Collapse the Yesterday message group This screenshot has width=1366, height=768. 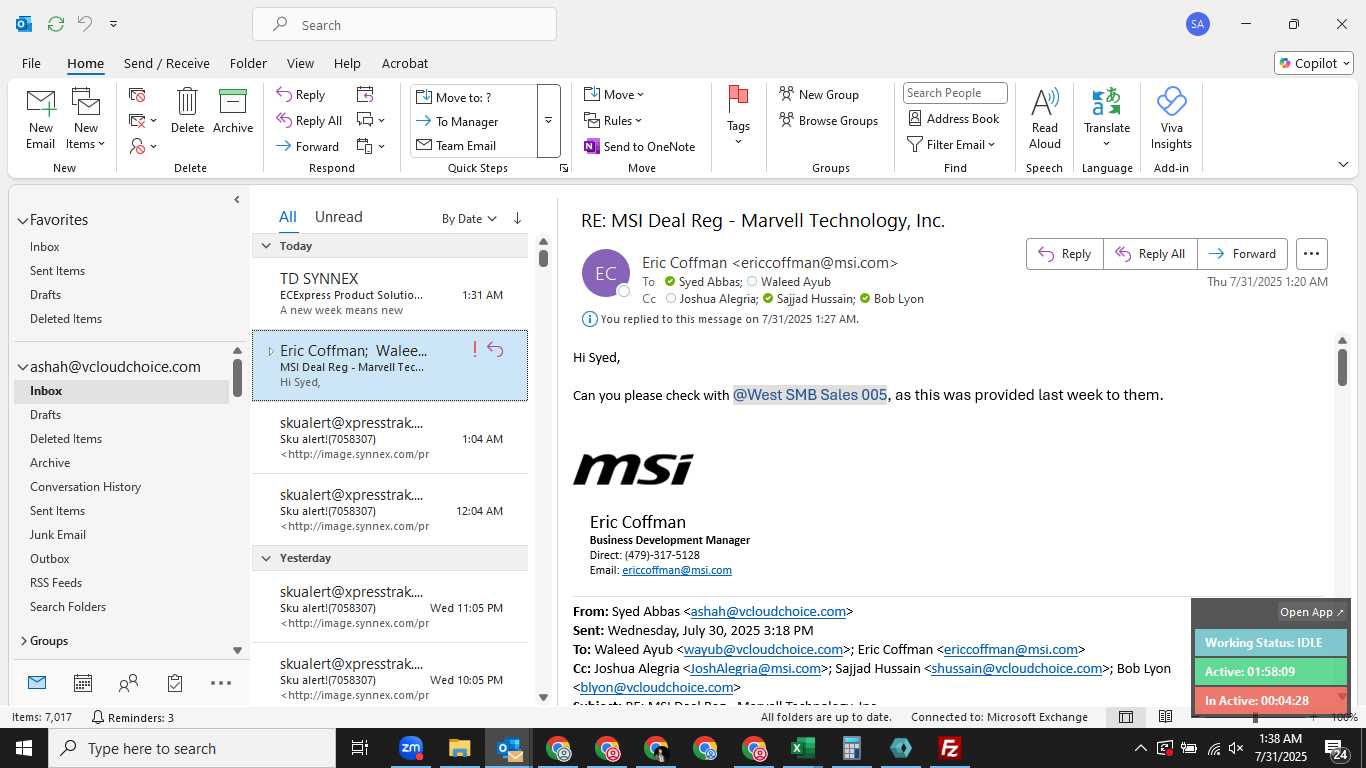pos(266,558)
